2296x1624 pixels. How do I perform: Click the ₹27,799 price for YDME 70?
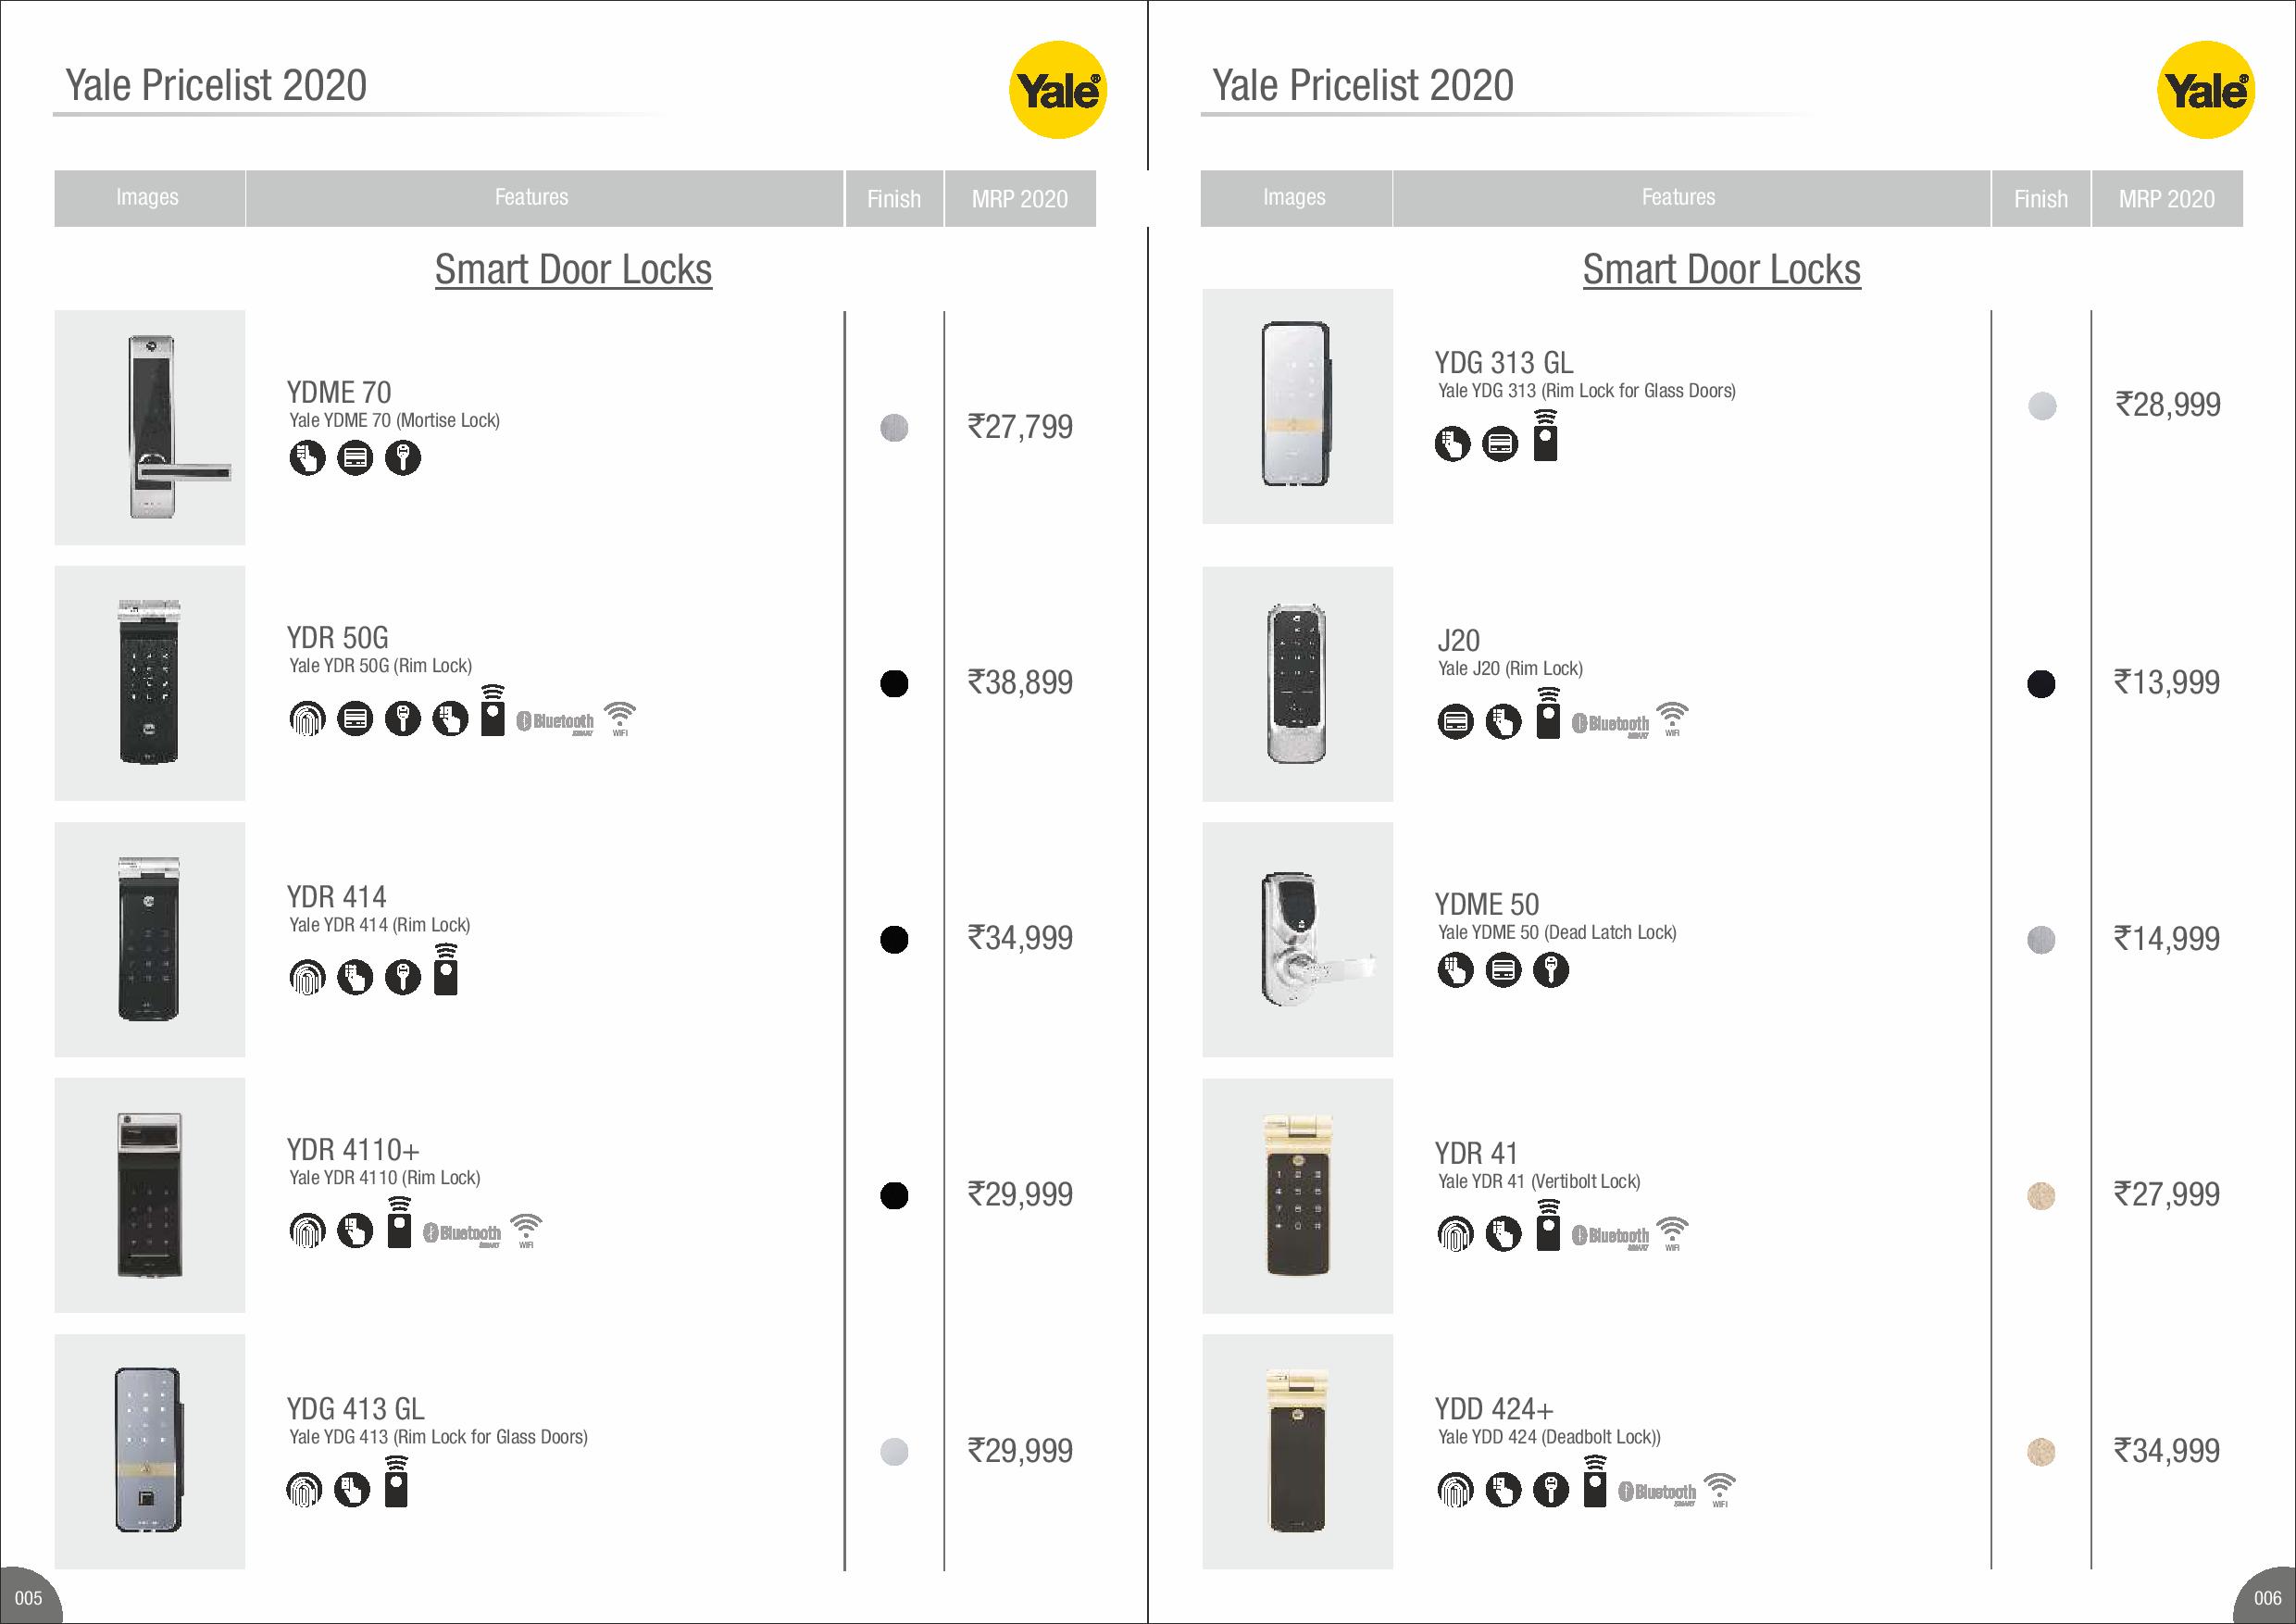[x=1020, y=427]
